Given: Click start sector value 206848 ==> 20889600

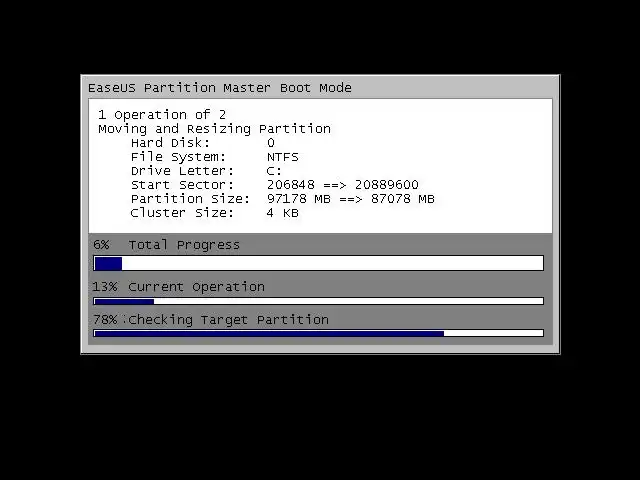Looking at the screenshot, I should click(x=343, y=185).
